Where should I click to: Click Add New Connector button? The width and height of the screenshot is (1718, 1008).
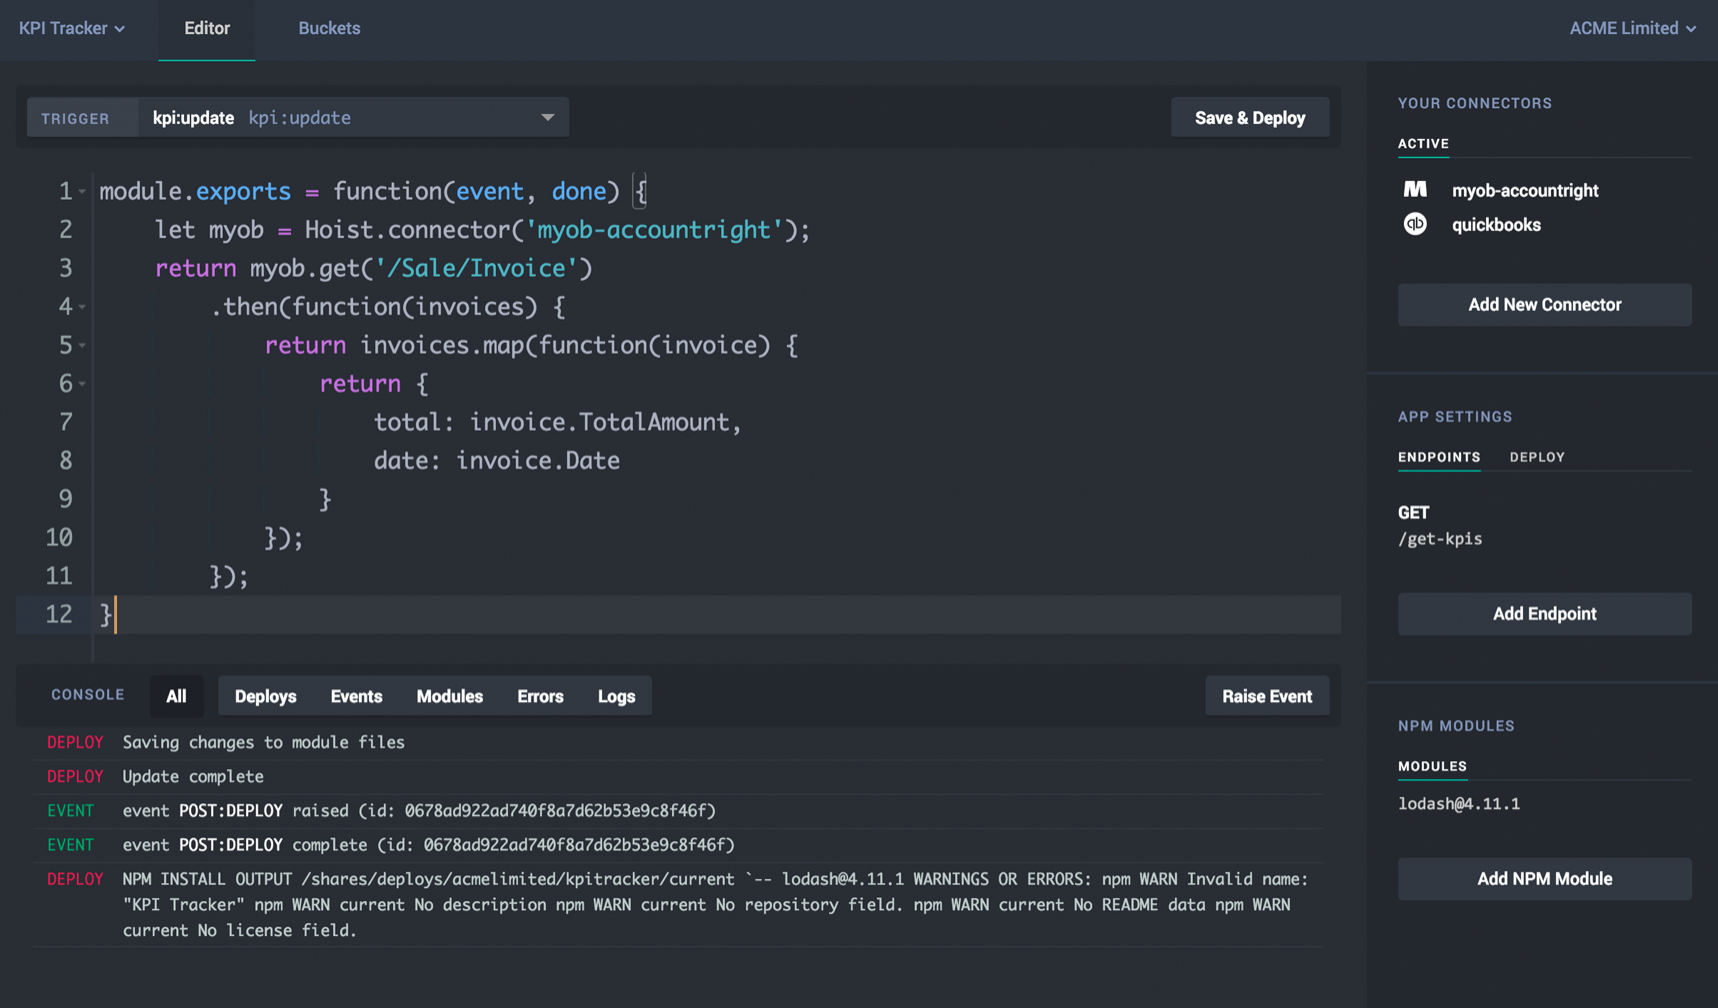(1544, 305)
